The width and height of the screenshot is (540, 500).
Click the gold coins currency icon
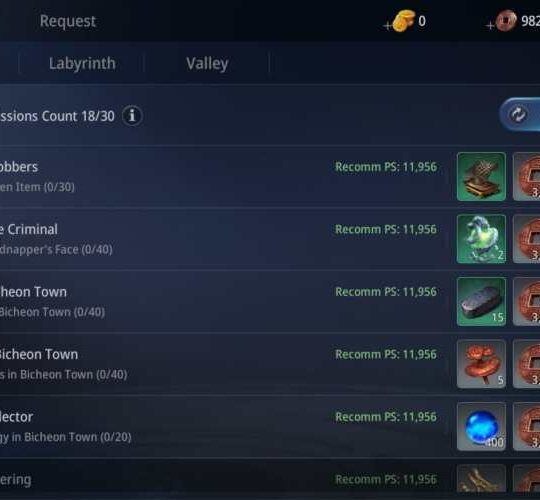click(x=404, y=21)
